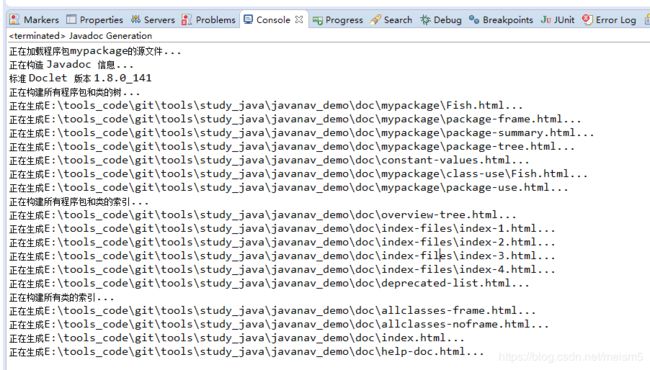This screenshot has height=370, width=650.
Task: Click the Breakpoints tab icon
Action: (x=474, y=19)
